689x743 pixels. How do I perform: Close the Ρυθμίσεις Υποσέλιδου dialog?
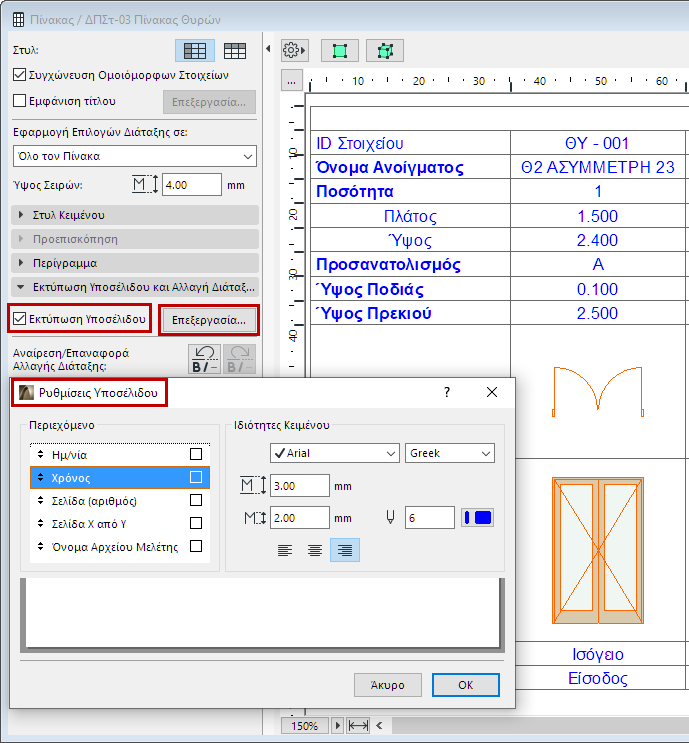(x=492, y=392)
